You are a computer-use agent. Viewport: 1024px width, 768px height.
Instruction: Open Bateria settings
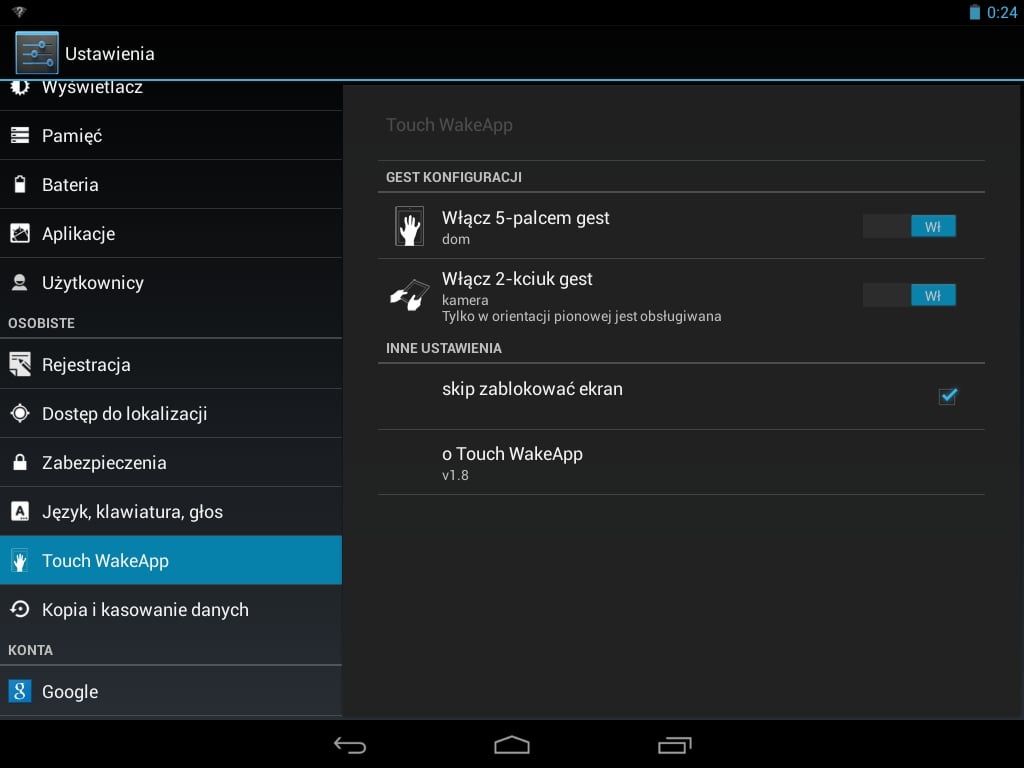click(x=171, y=184)
